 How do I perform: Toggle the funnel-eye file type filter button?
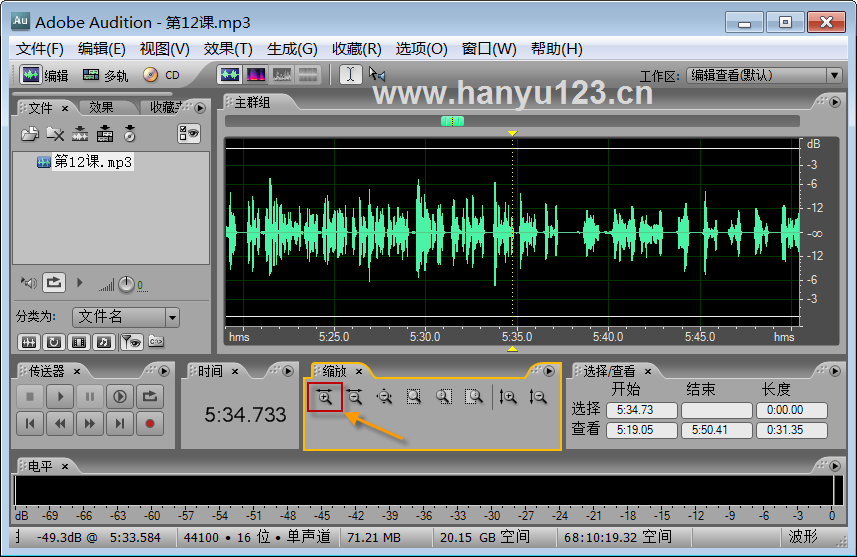point(131,342)
